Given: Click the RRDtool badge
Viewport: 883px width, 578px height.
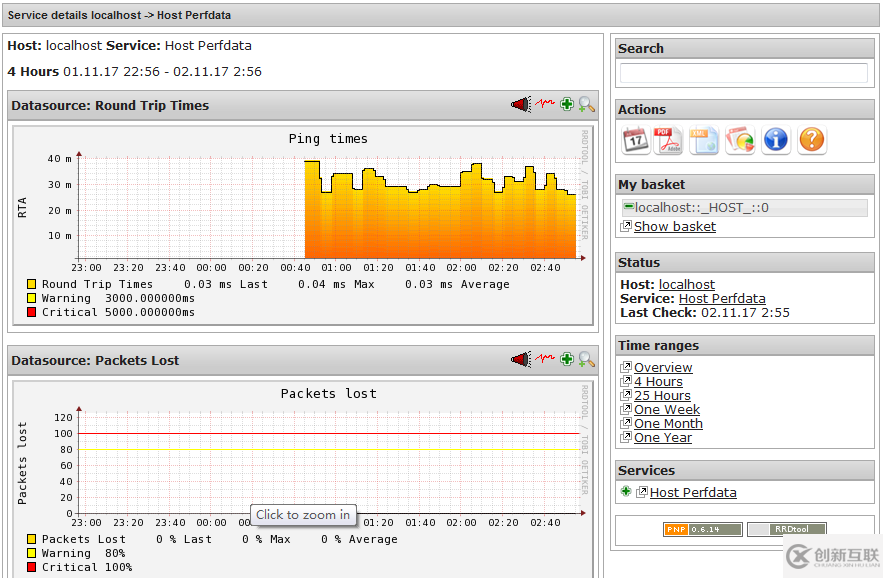Looking at the screenshot, I should 787,529.
